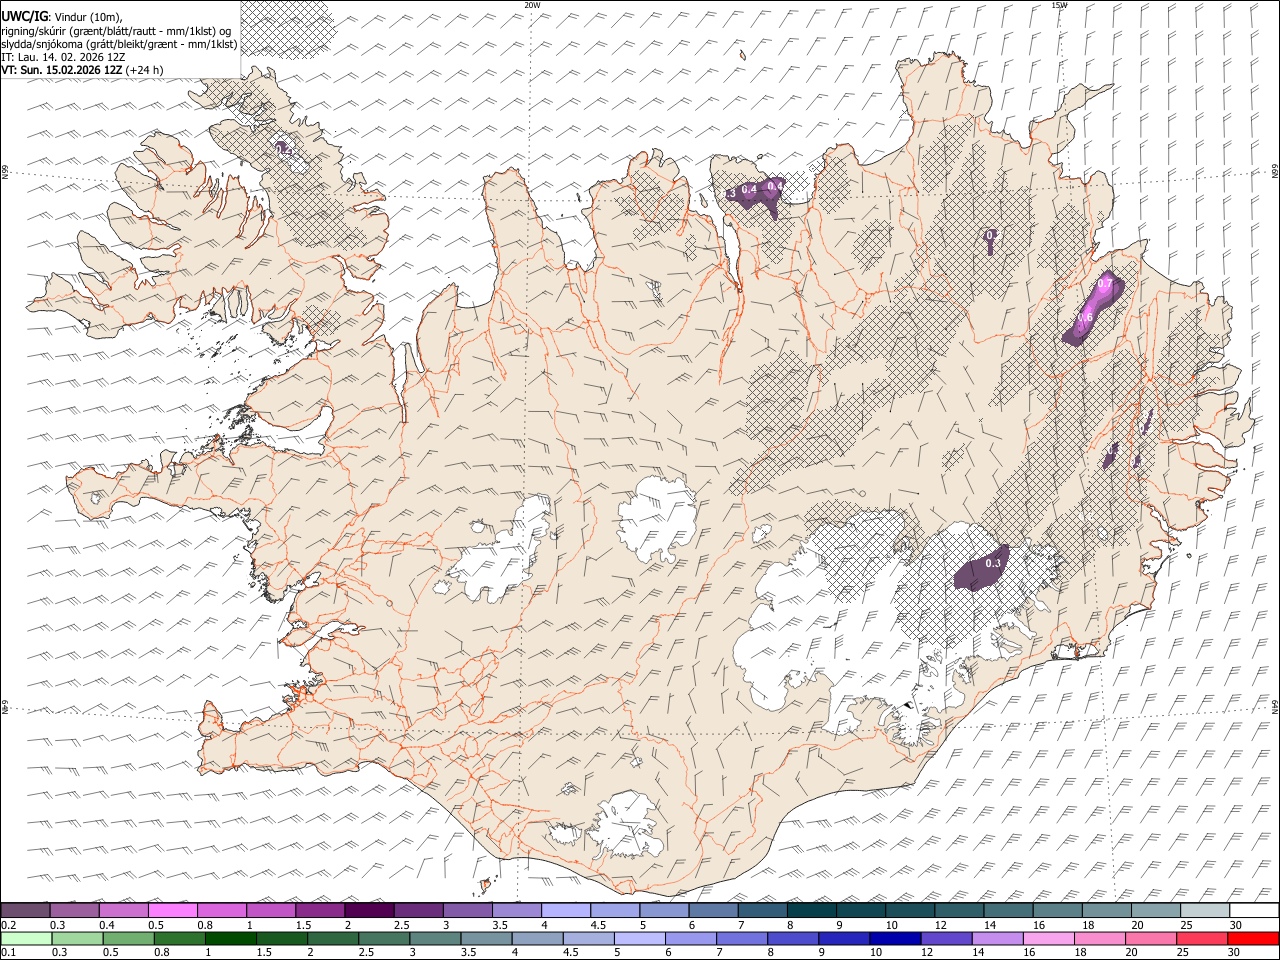The image size is (1280, 960).
Task: Click the '4.5' value under the upper color scale
Action: 598,925
